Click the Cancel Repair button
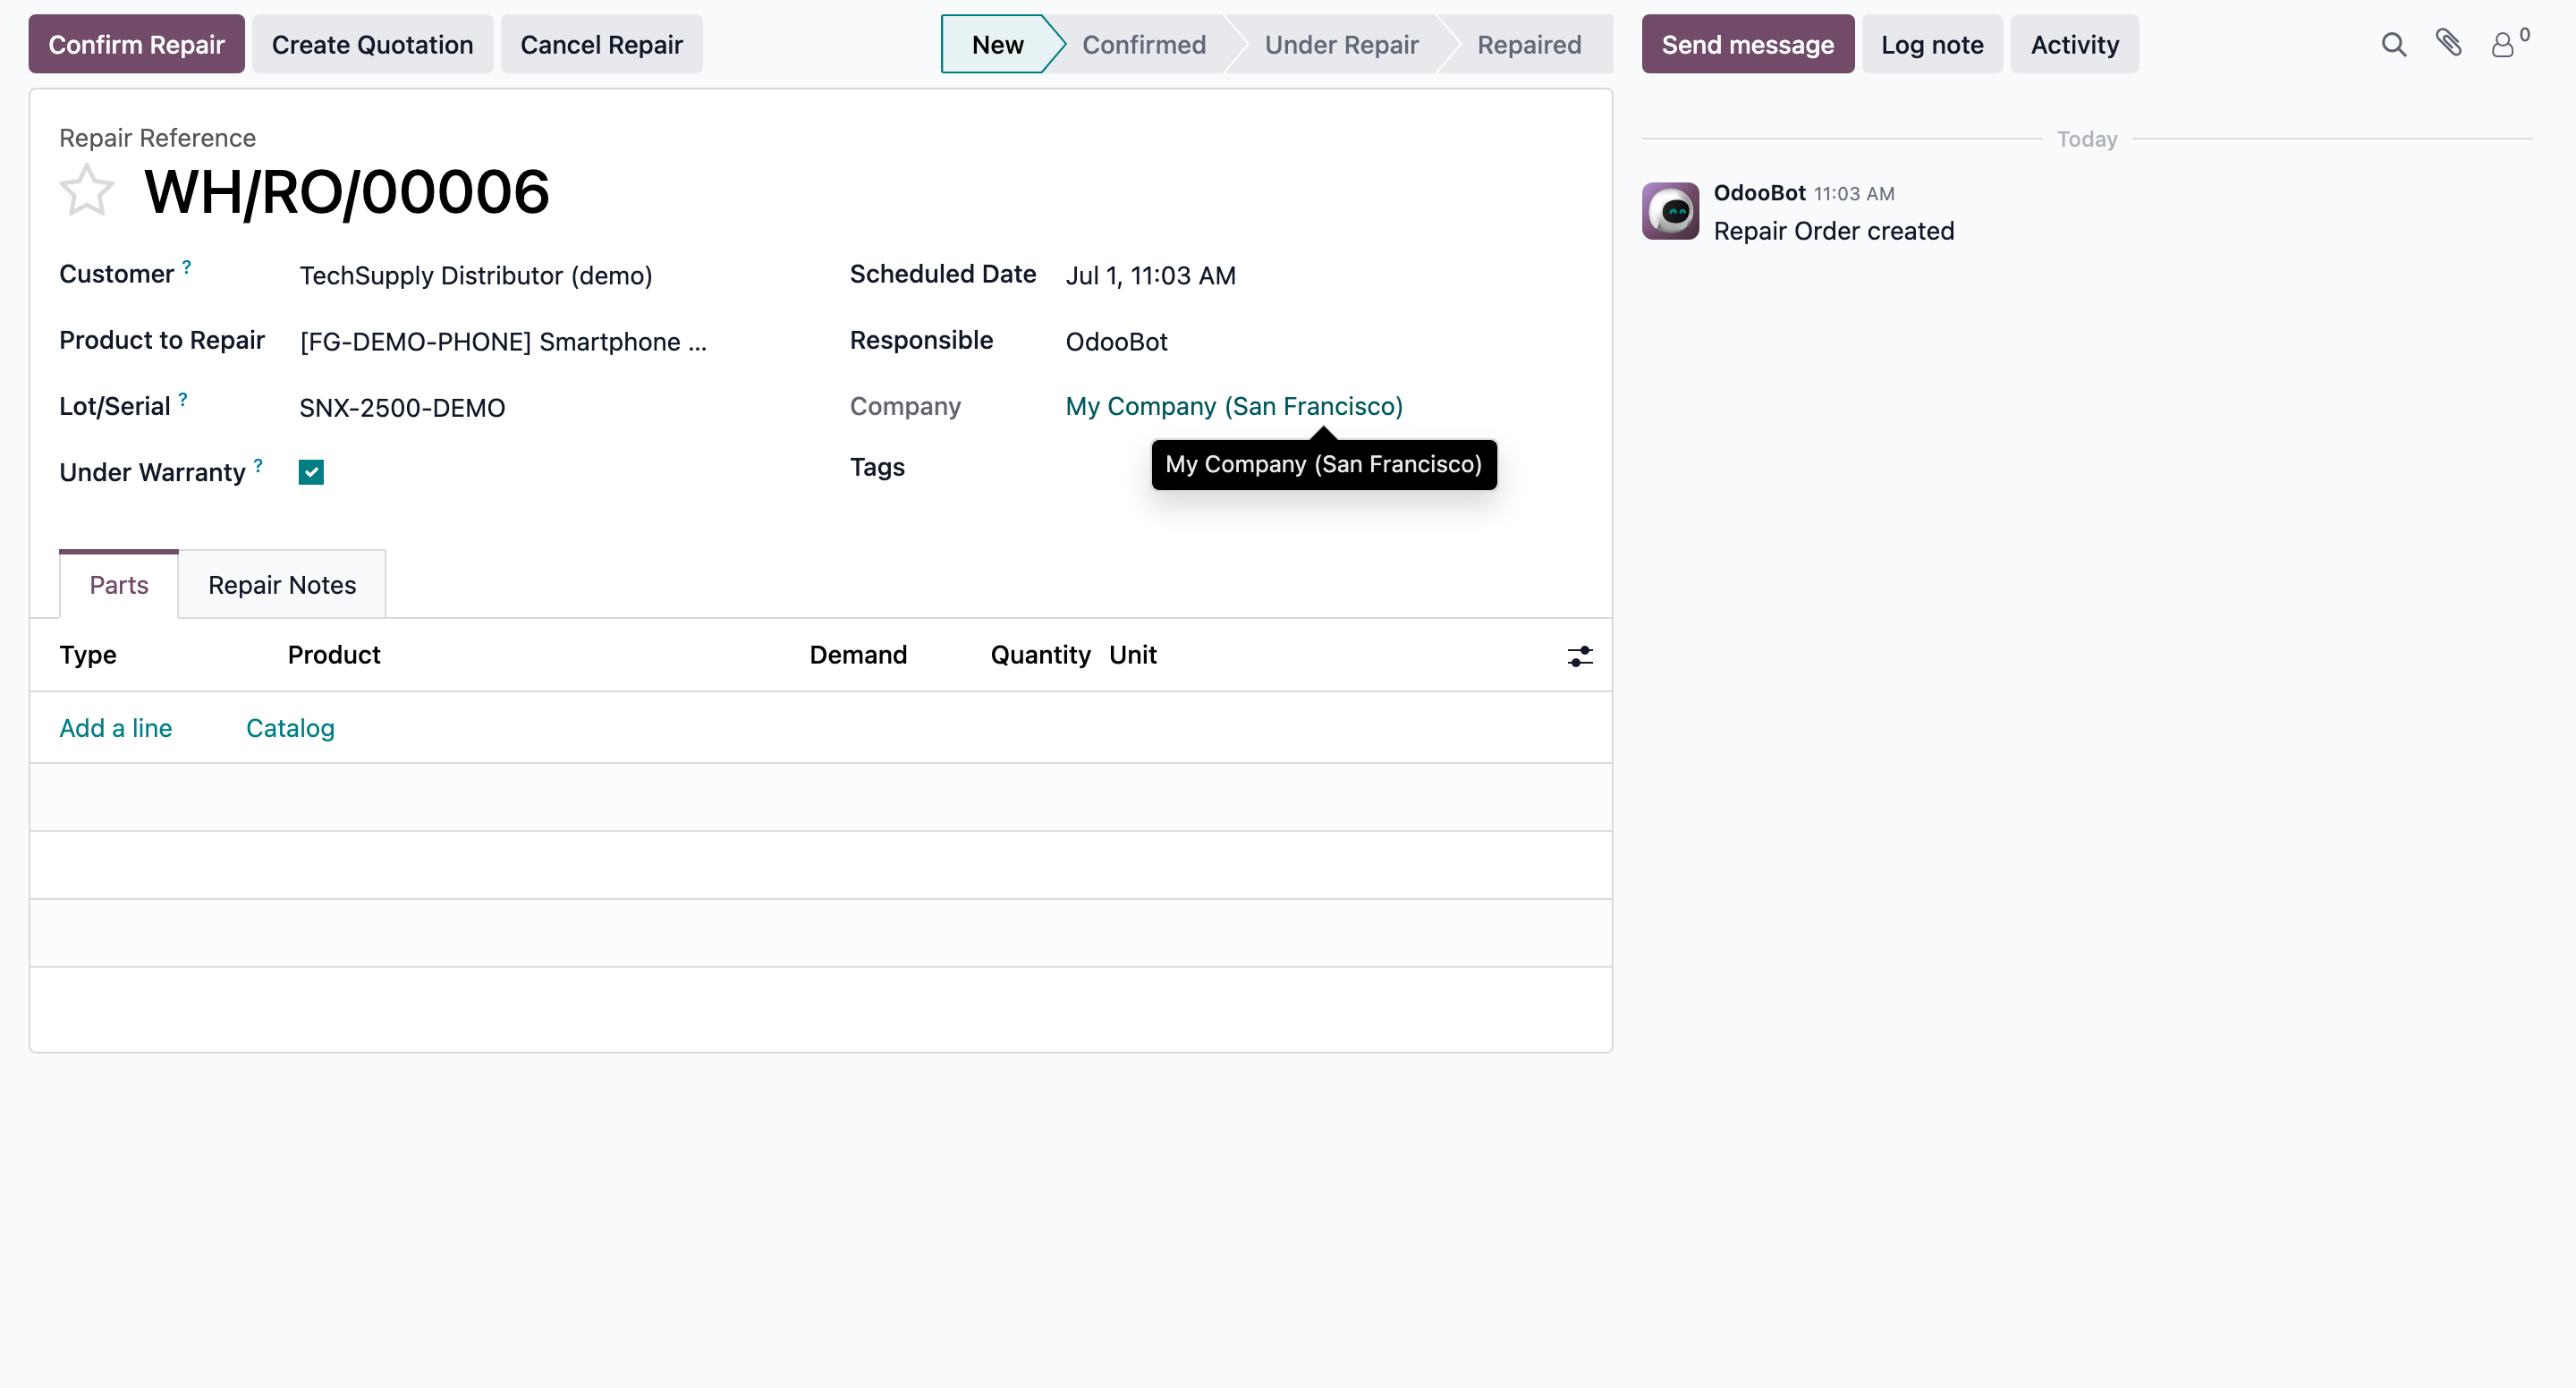Screen dimensions: 2576x1388 (601, 44)
